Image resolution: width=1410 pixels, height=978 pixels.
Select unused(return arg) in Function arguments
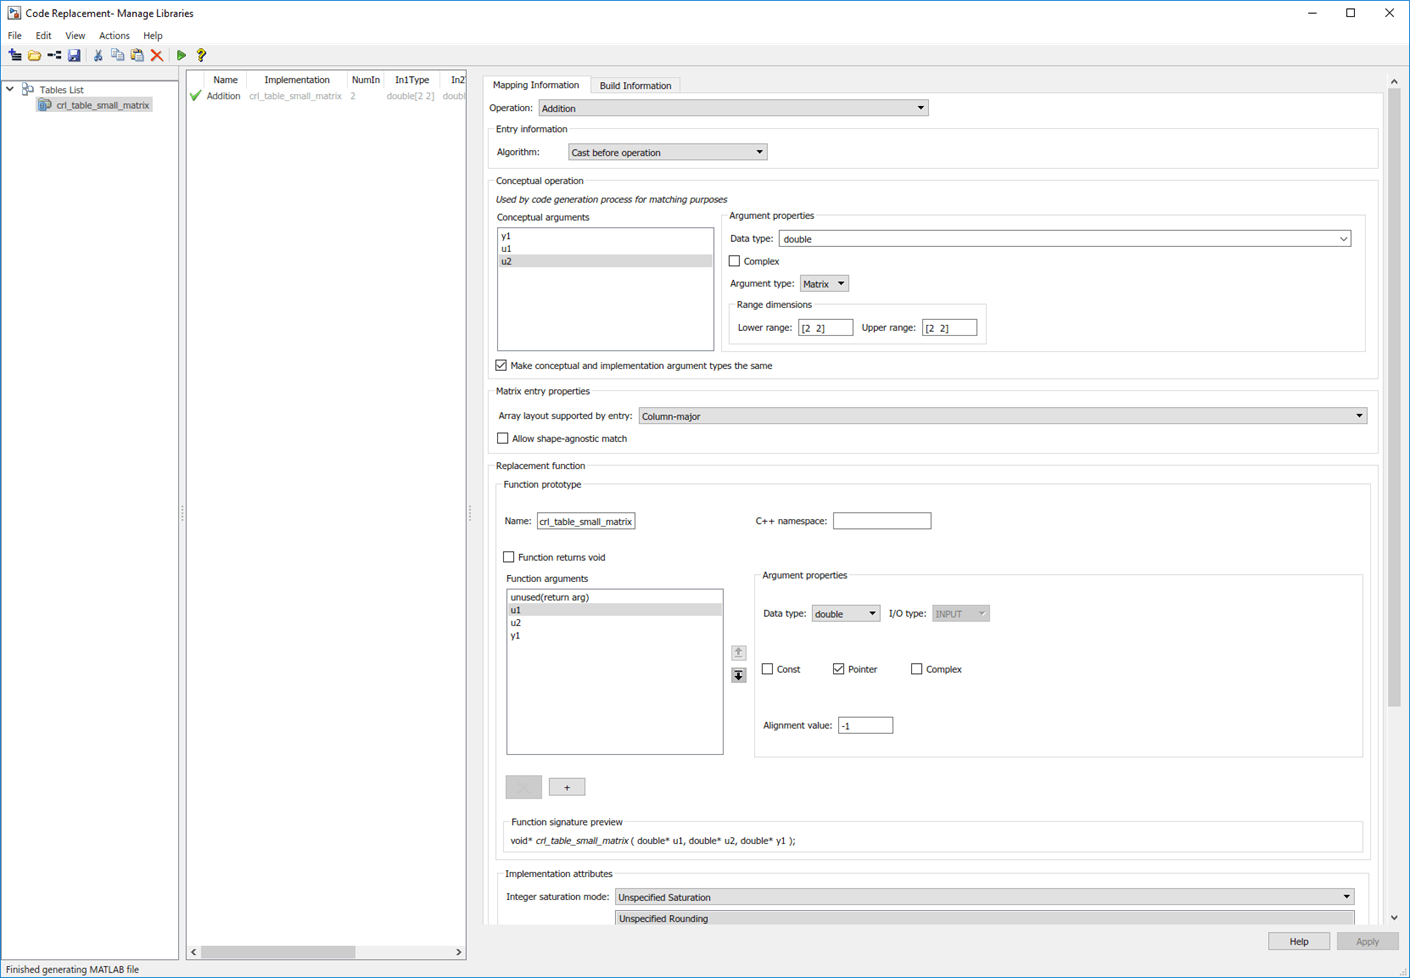tap(614, 597)
